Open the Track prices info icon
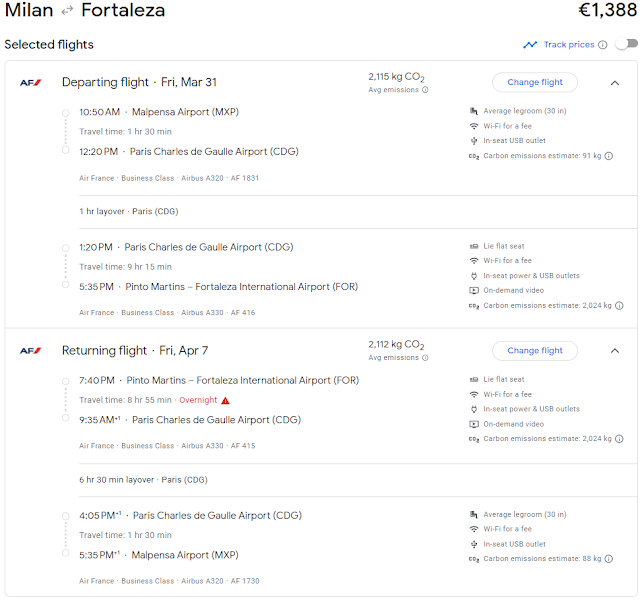The image size is (640, 600). [602, 45]
